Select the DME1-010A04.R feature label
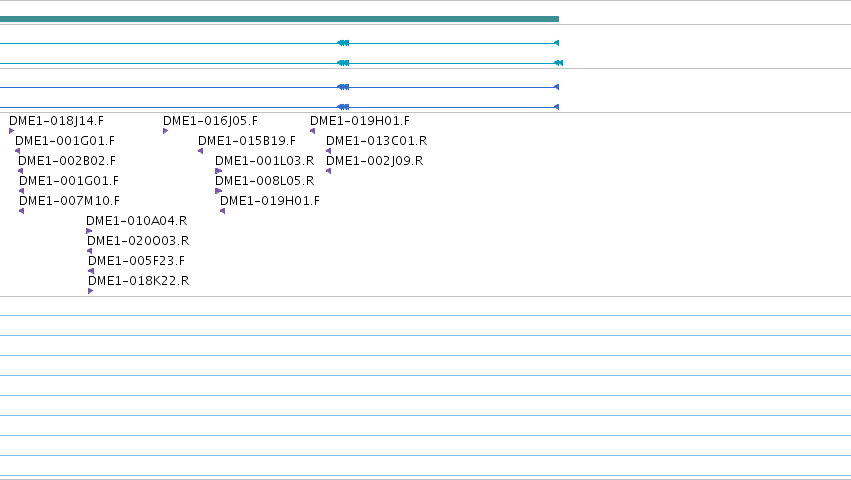The height and width of the screenshot is (480, 851). click(x=137, y=221)
